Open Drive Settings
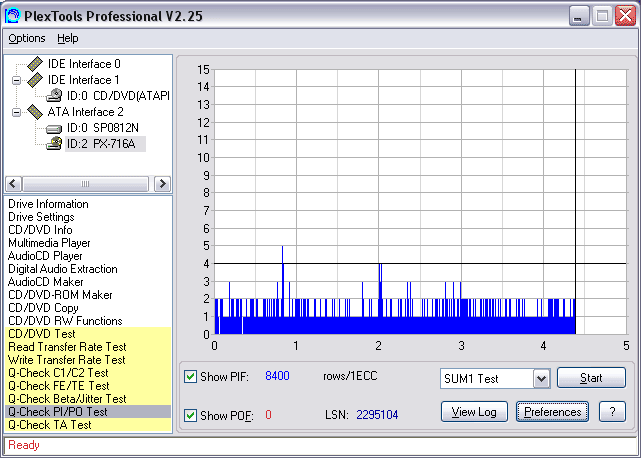The height and width of the screenshot is (458, 641). pyautogui.click(x=41, y=217)
